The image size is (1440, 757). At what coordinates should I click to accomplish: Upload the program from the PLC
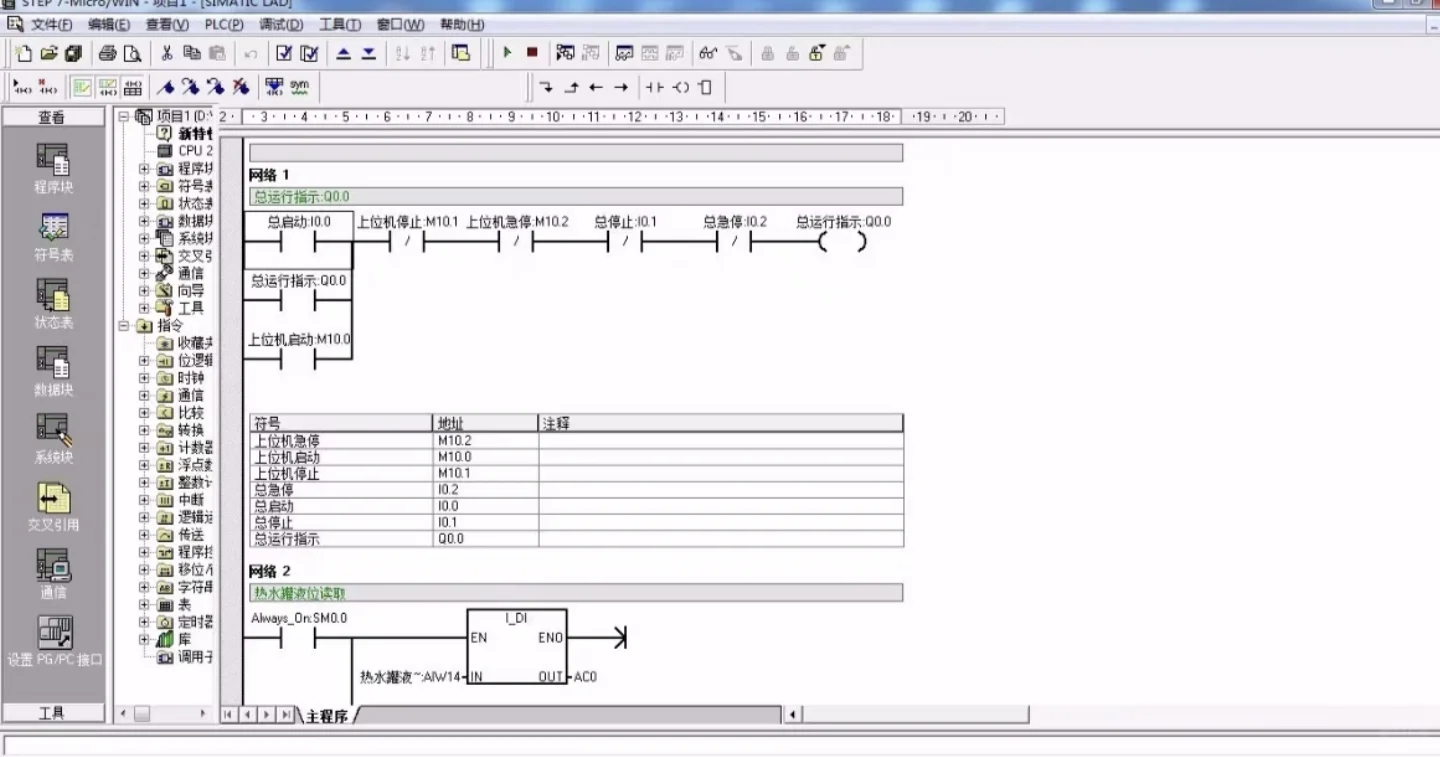tap(344, 54)
